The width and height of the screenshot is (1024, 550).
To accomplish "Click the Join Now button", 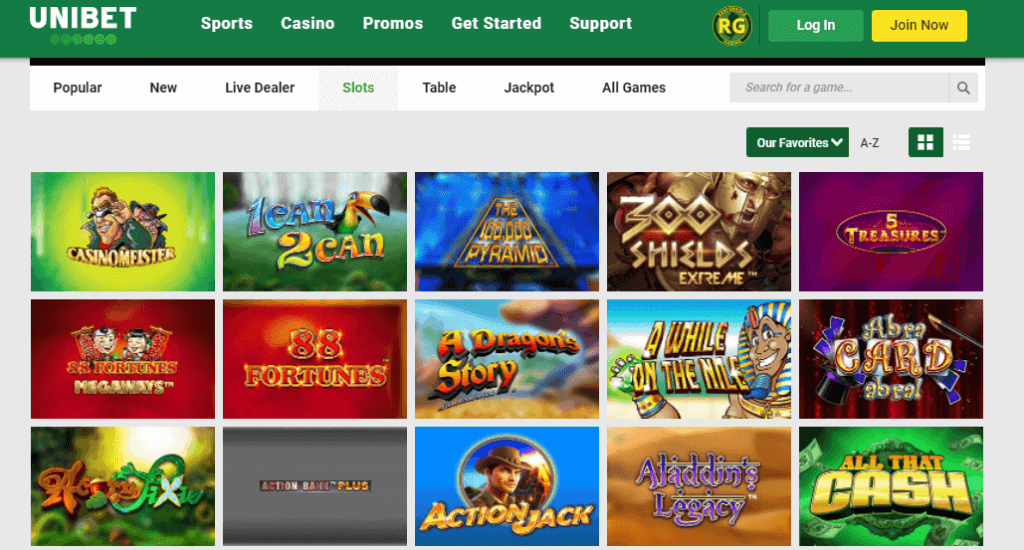I will click(919, 25).
